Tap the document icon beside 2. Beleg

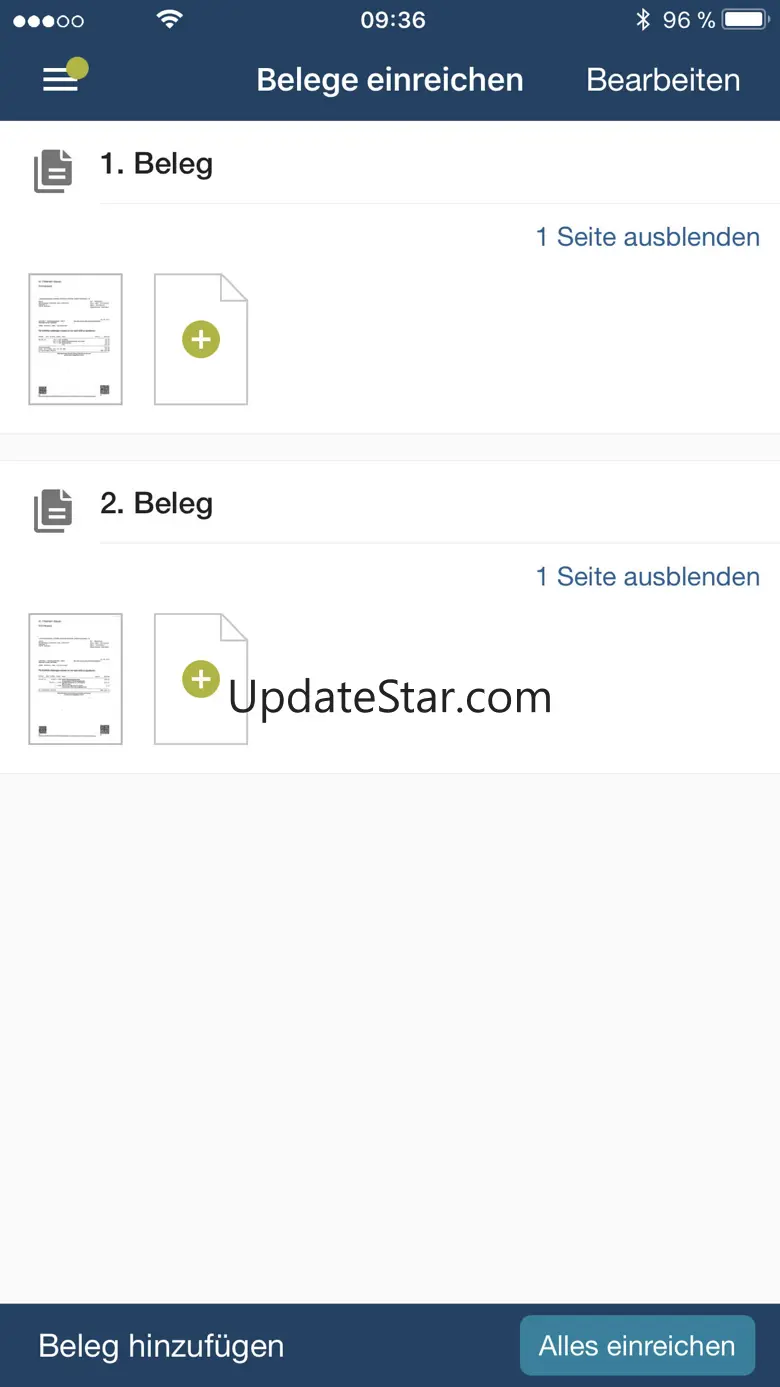point(54,511)
